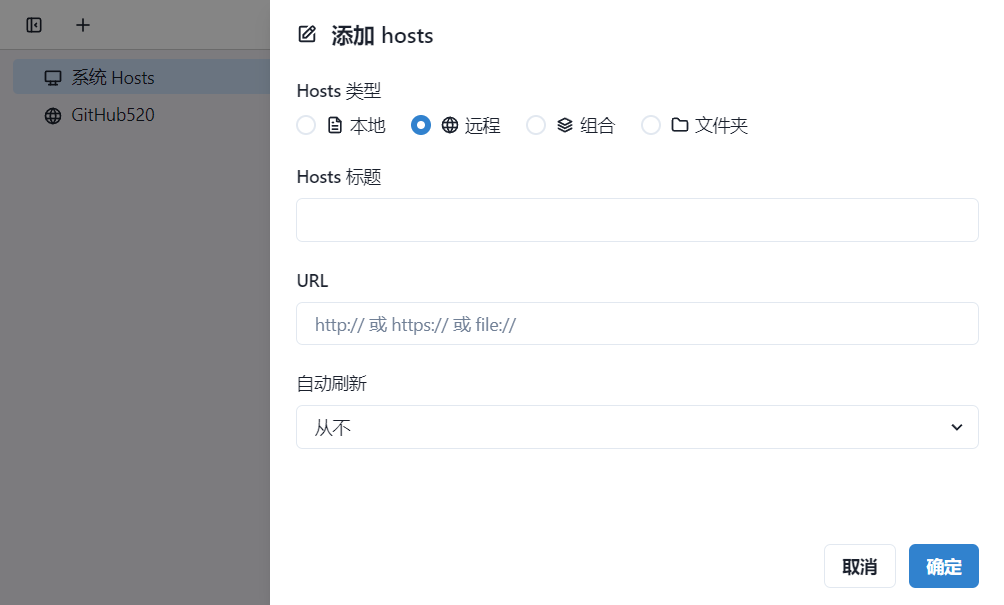
Task: Click the 自动刷新 label
Action: pyautogui.click(x=332, y=383)
